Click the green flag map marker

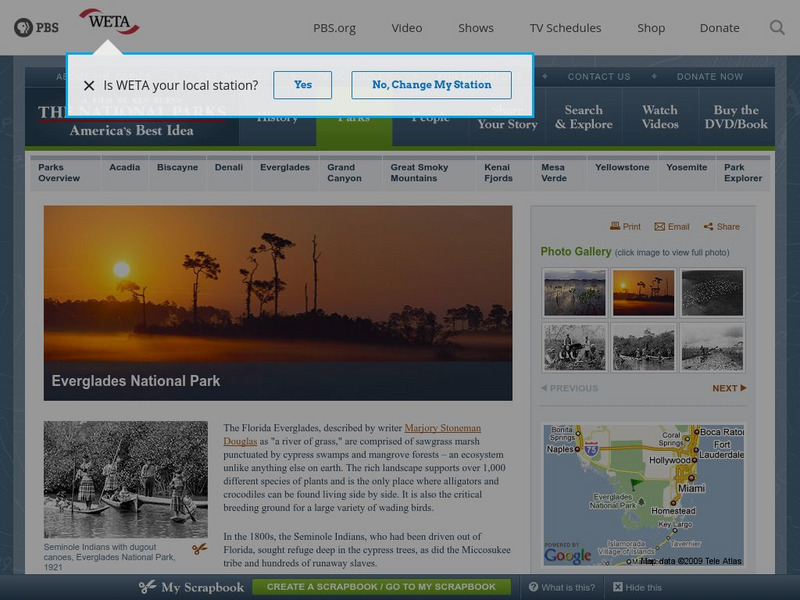(636, 483)
